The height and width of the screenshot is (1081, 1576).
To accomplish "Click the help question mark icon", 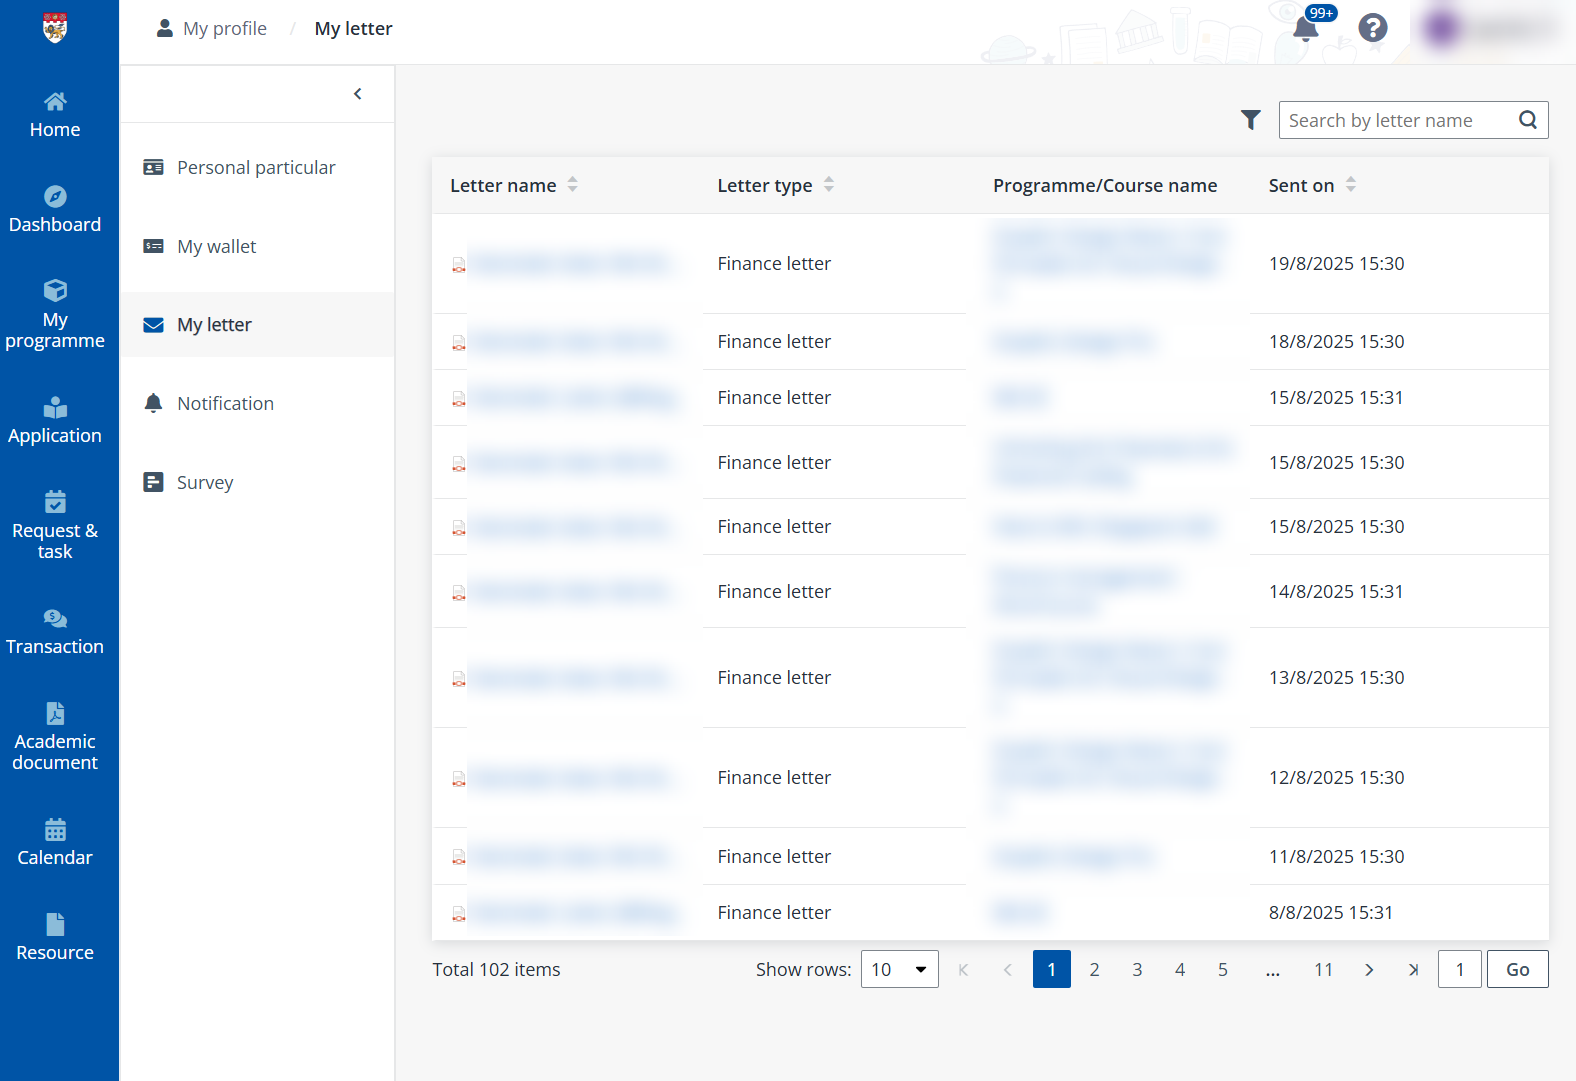I will point(1373,28).
